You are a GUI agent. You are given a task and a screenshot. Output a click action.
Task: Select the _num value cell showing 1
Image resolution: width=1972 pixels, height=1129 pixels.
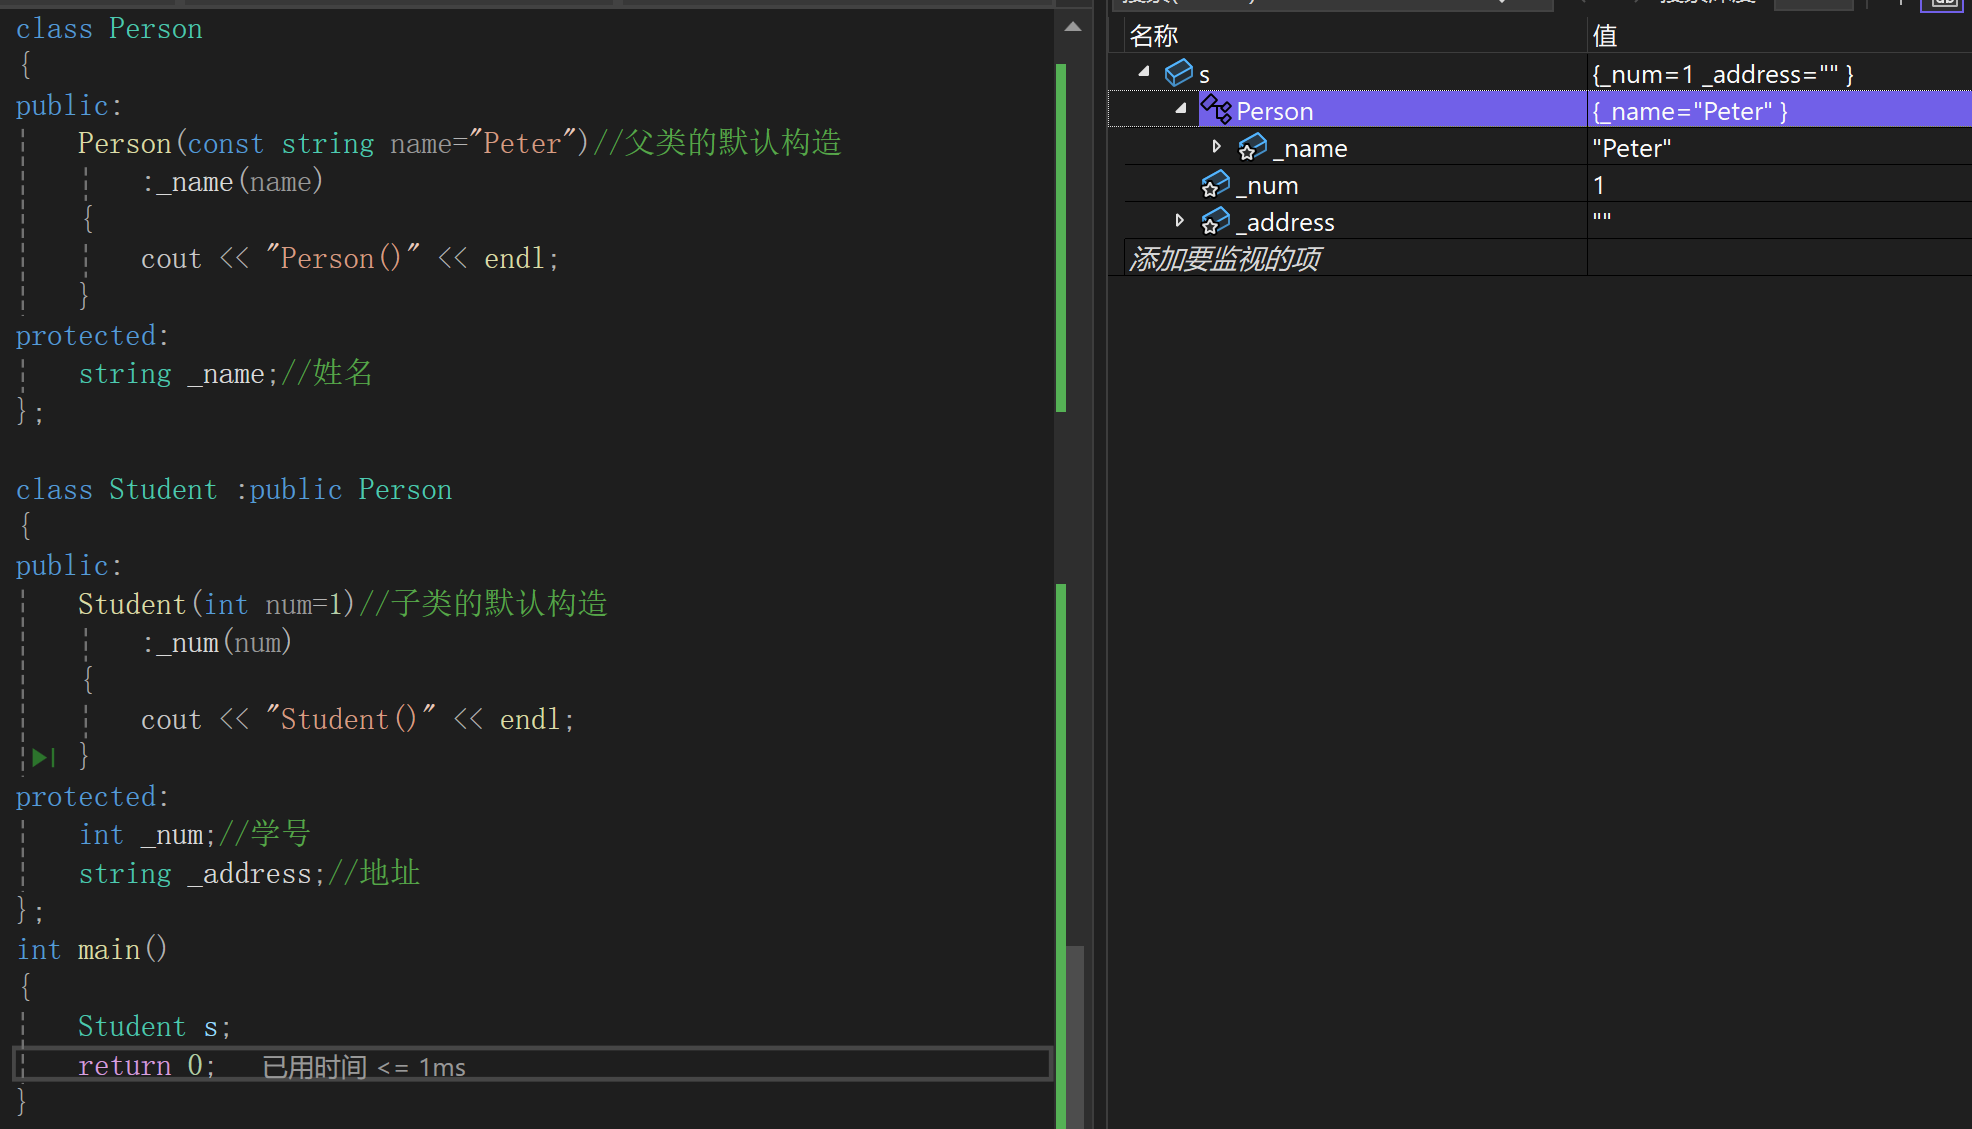(x=1599, y=185)
